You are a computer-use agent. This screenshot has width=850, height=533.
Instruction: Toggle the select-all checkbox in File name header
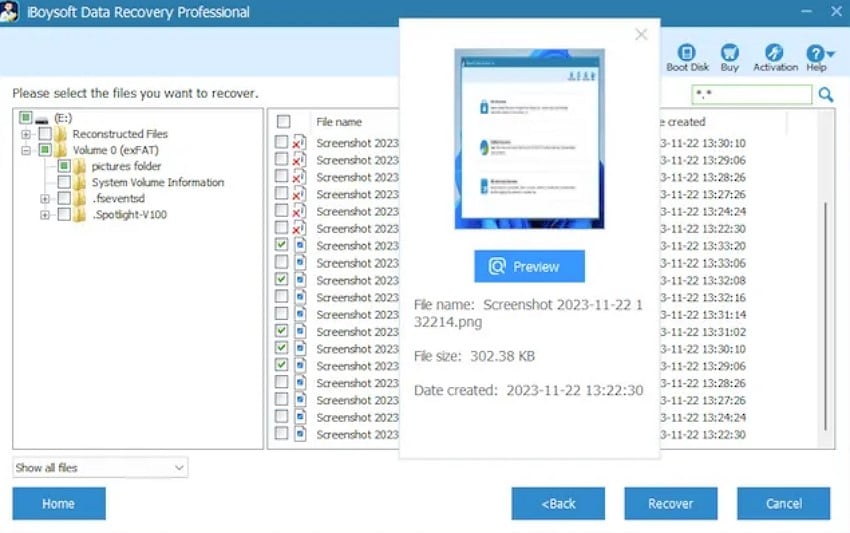point(283,121)
